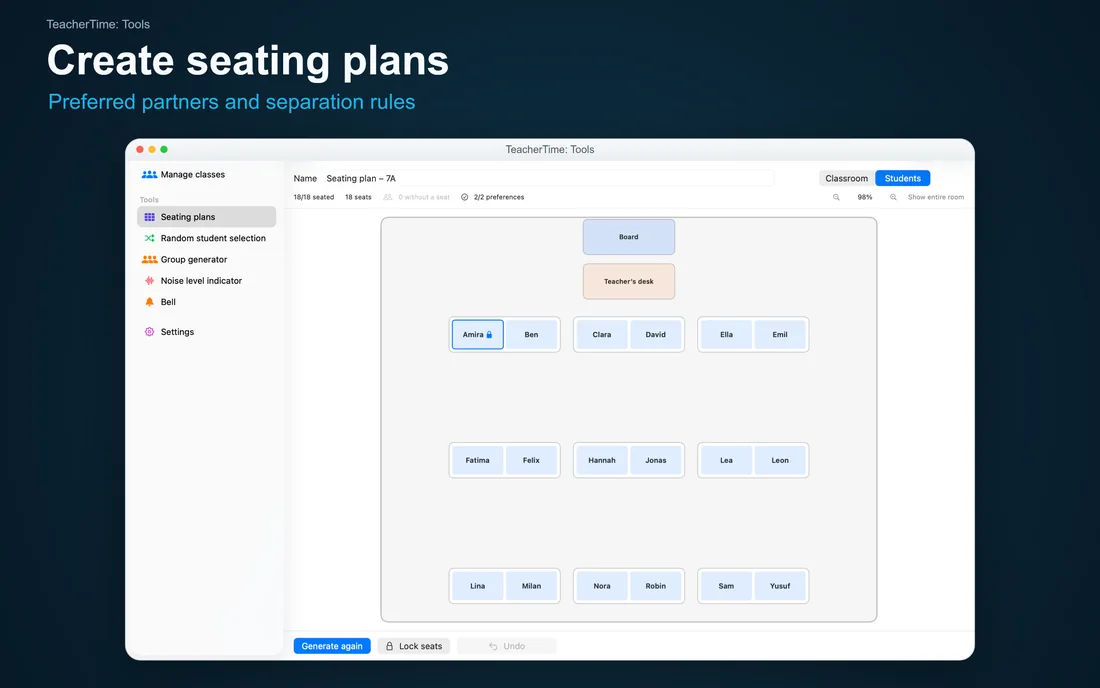Click the Noise level indicator waveform icon
The width and height of the screenshot is (1100, 688).
point(149,281)
